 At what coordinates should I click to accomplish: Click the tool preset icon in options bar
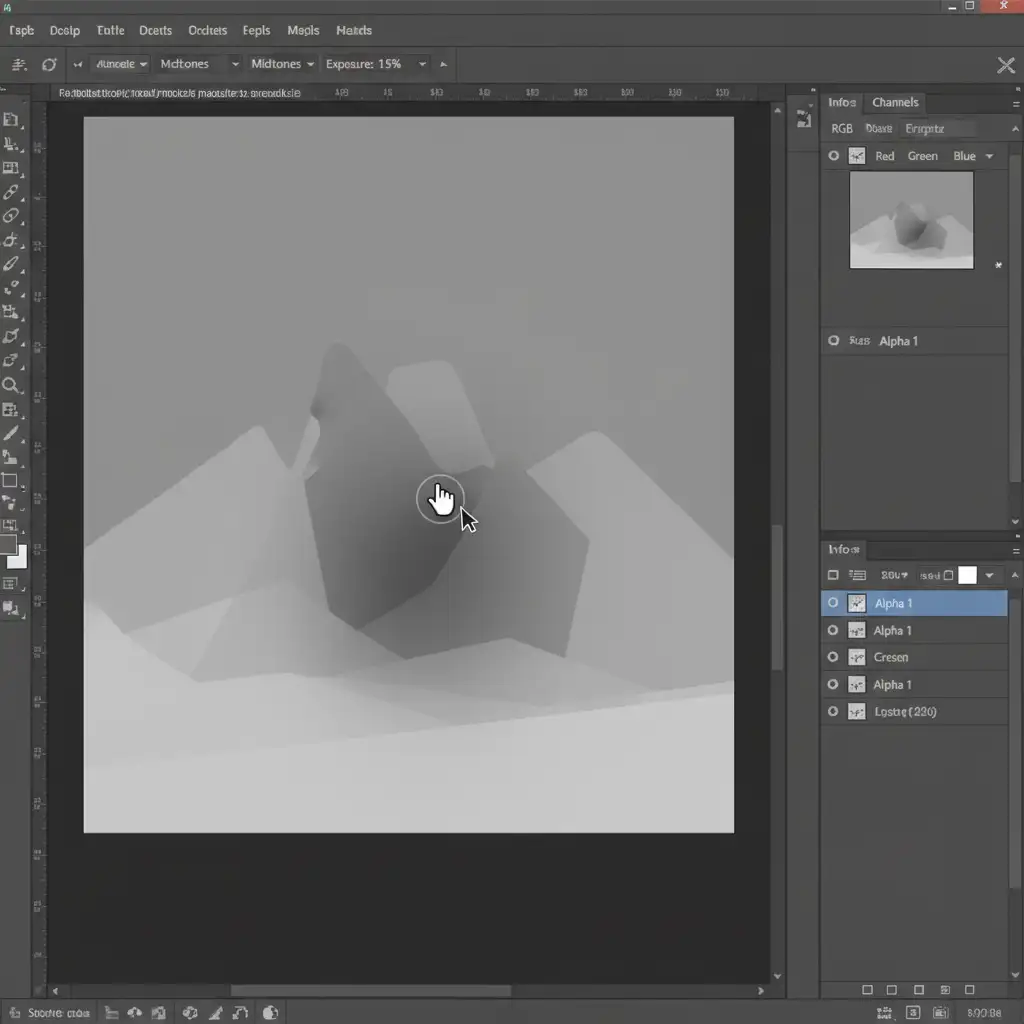18,64
